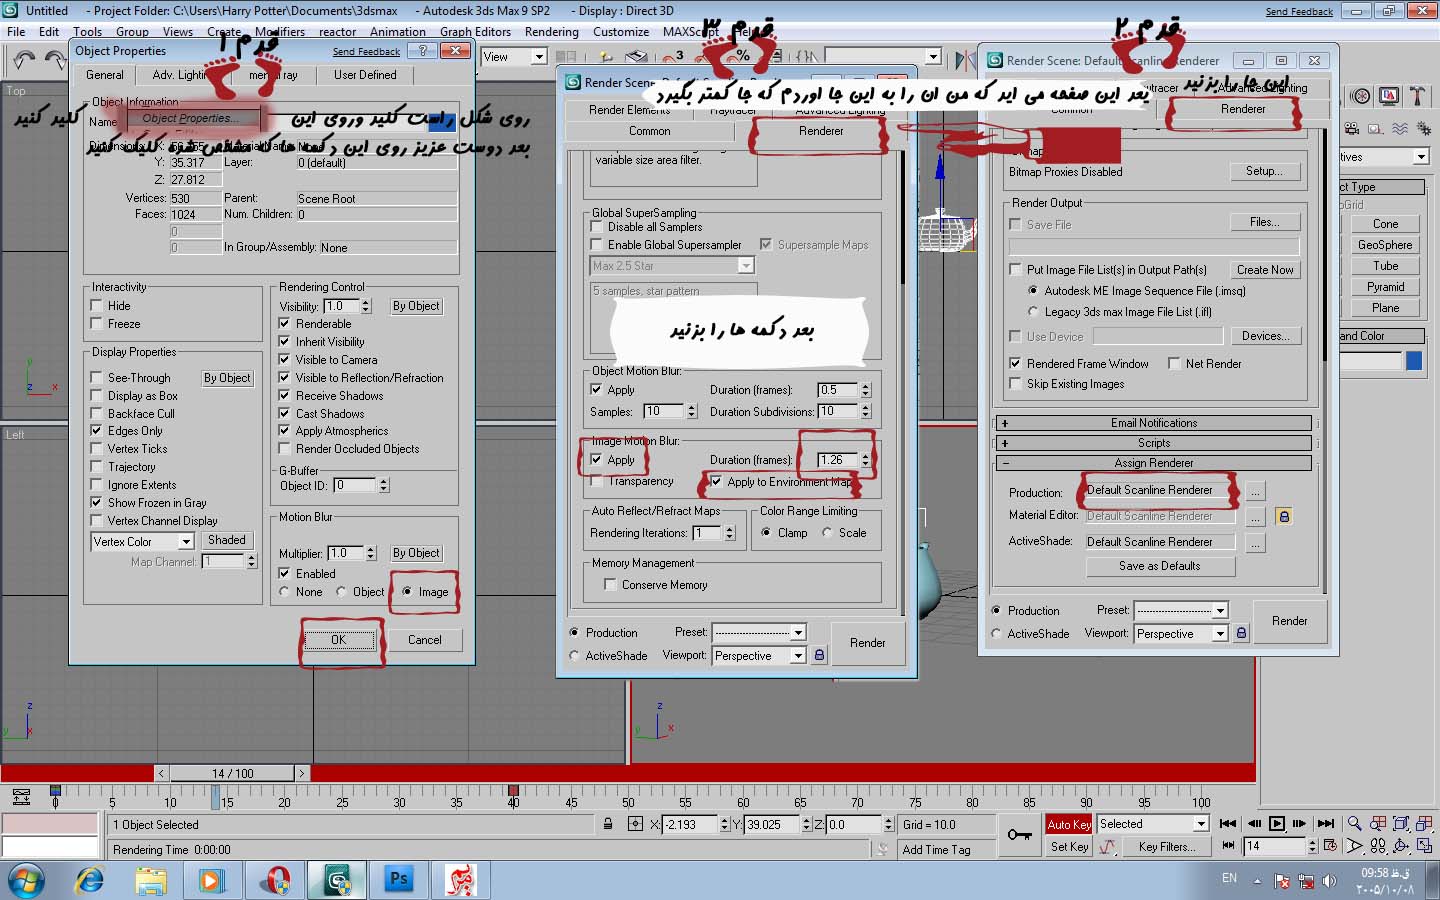Click the Windows Start button
1440x900 pixels.
click(27, 881)
